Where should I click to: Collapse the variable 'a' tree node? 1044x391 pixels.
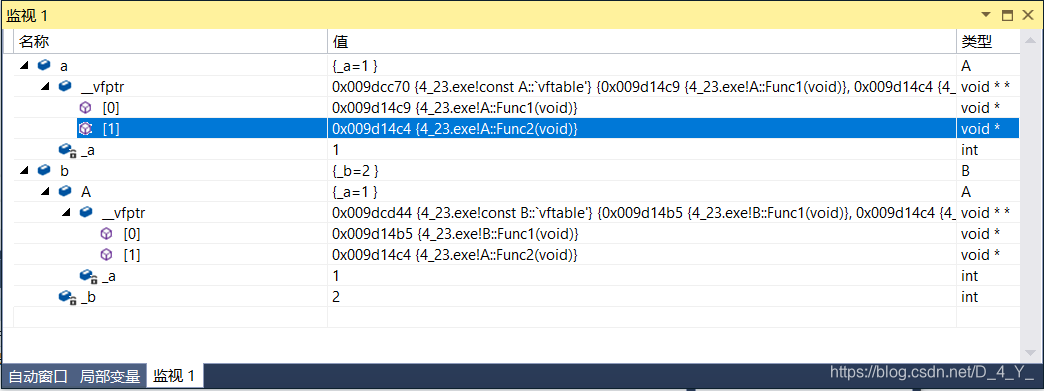tap(24, 66)
